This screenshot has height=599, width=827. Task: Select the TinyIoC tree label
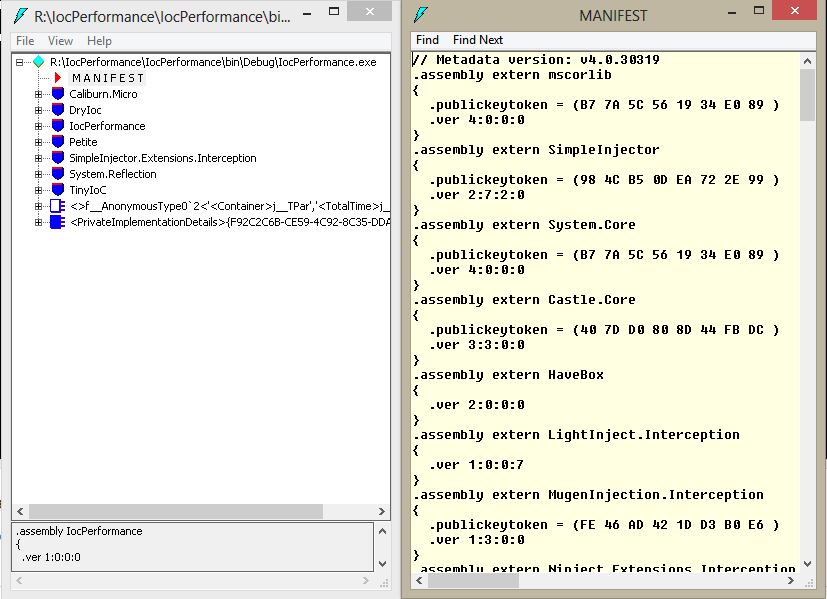[88, 190]
